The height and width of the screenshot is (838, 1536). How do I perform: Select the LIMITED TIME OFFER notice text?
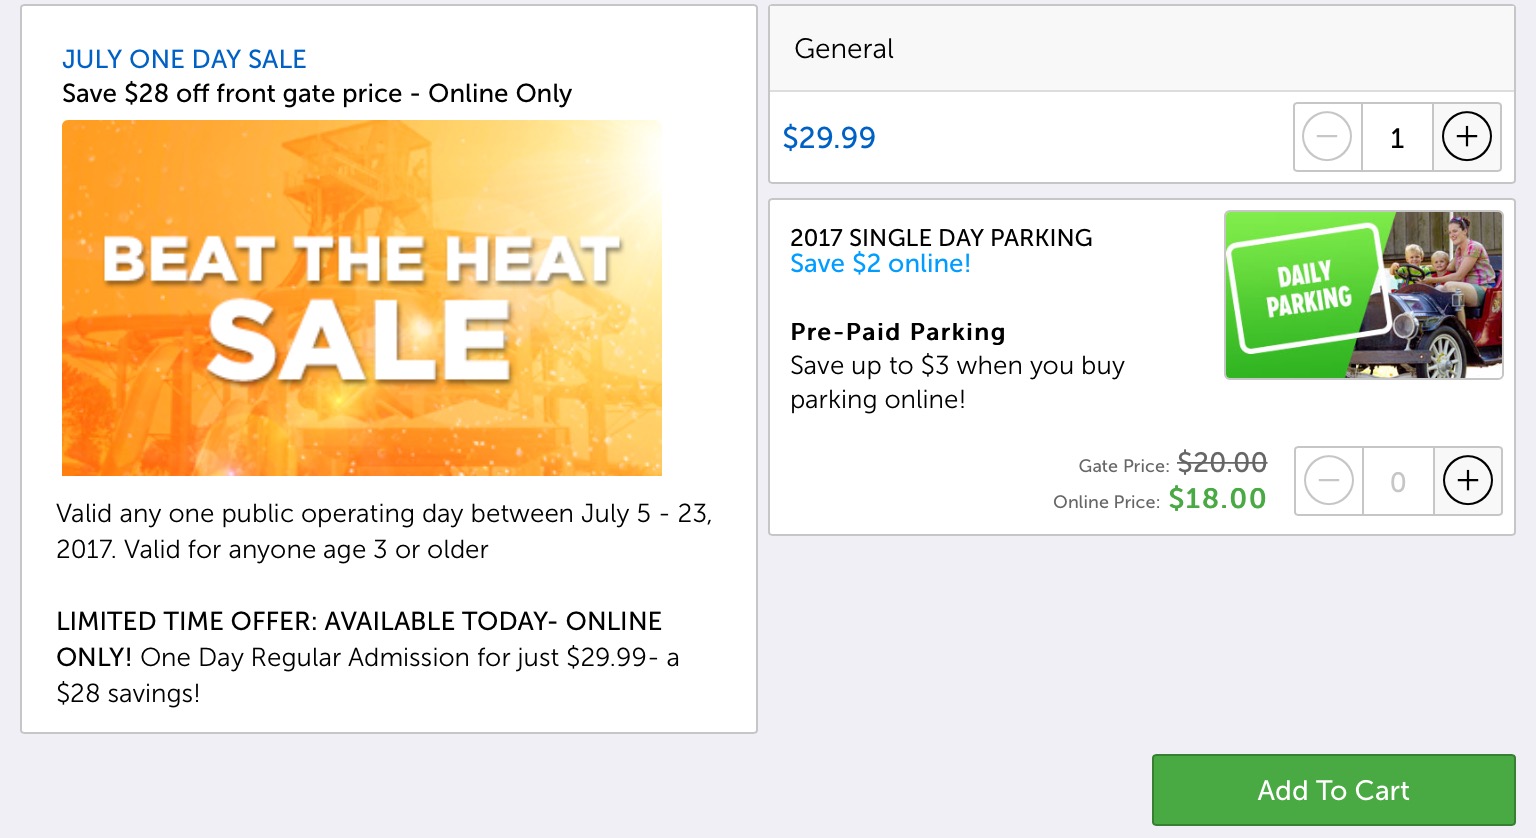(368, 657)
